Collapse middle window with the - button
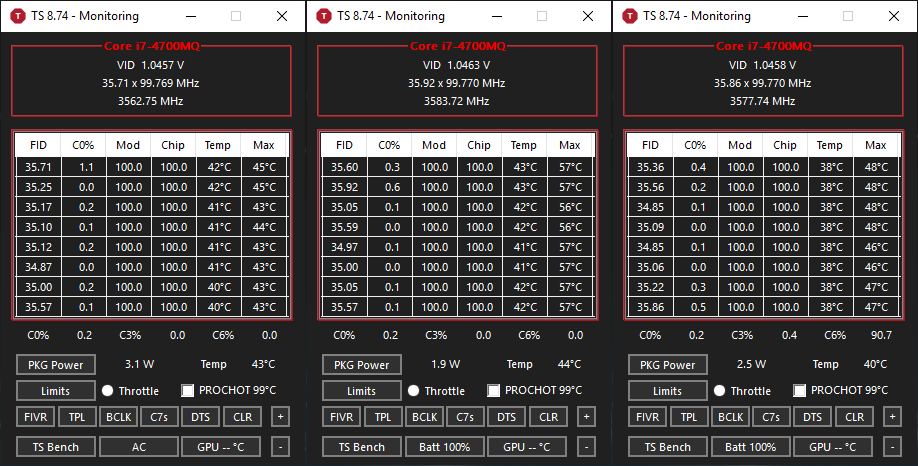The width and height of the screenshot is (918, 466). (586, 447)
